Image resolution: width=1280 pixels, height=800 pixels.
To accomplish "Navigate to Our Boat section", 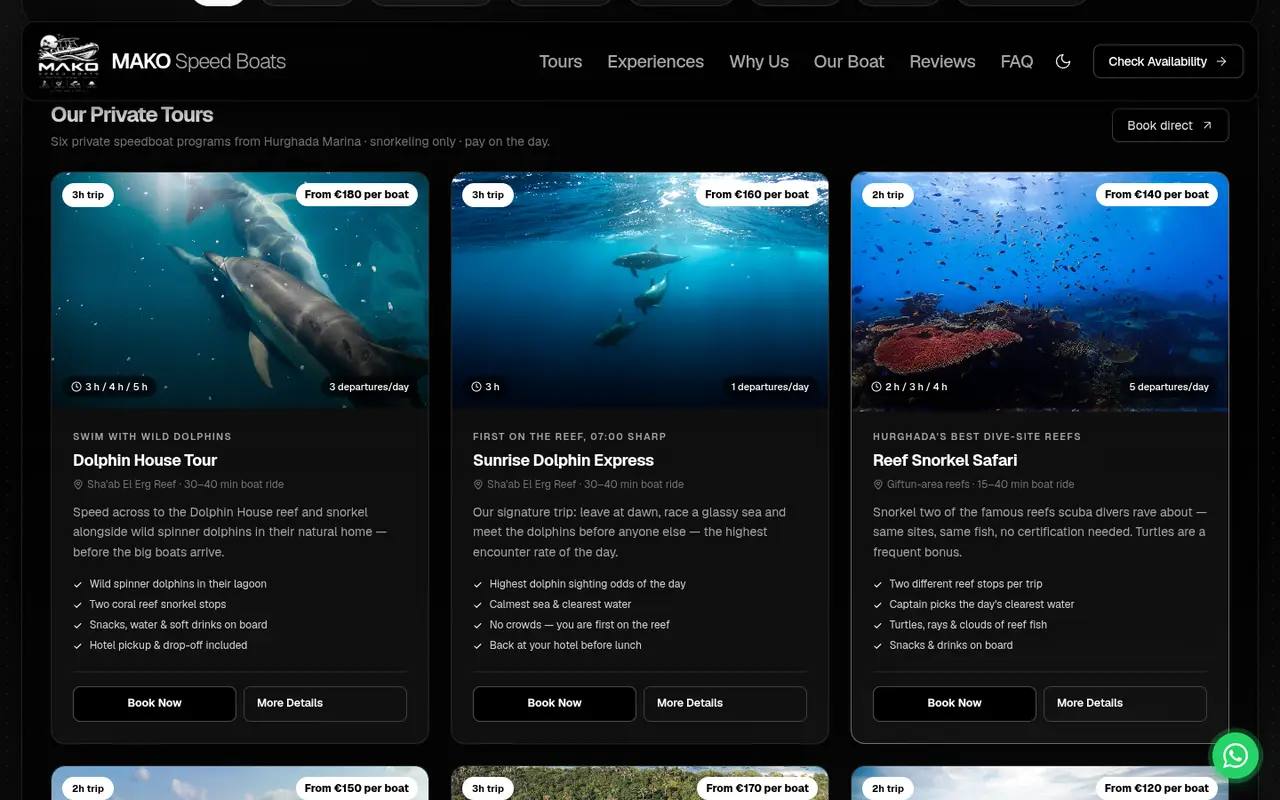I will click(849, 61).
